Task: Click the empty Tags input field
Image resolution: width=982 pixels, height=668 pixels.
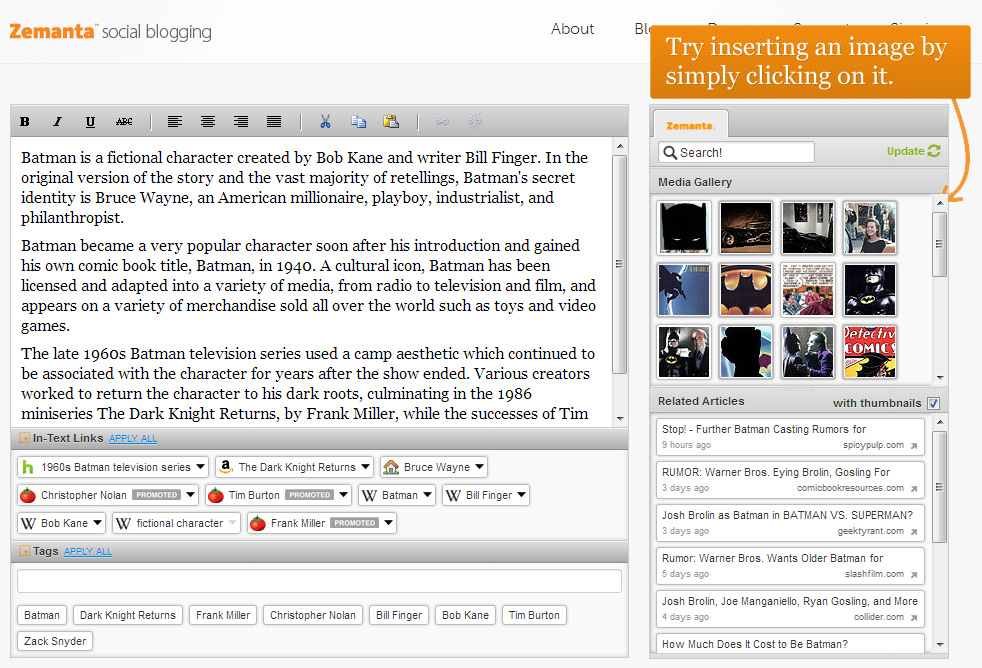Action: [x=319, y=581]
